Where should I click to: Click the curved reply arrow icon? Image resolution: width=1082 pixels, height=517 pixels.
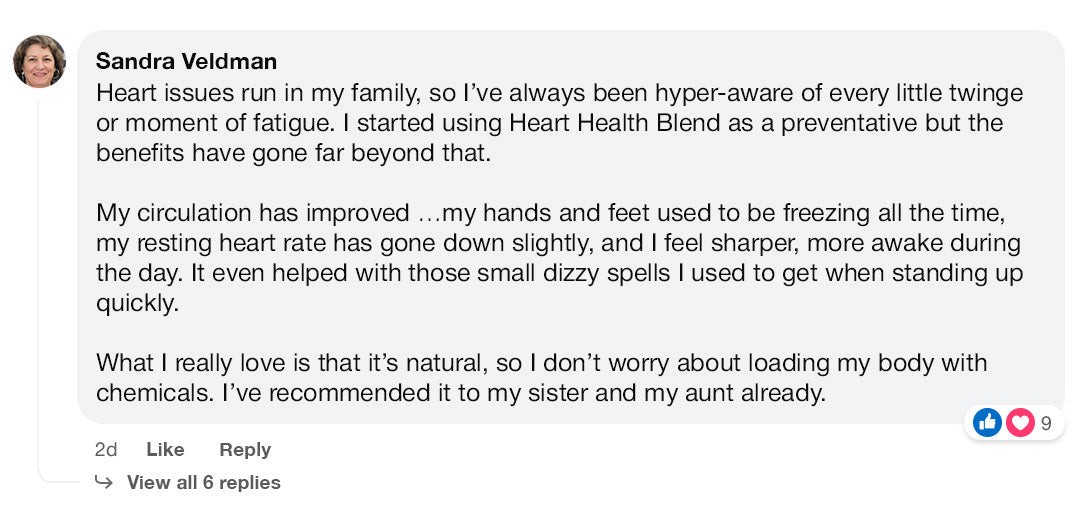pos(104,482)
